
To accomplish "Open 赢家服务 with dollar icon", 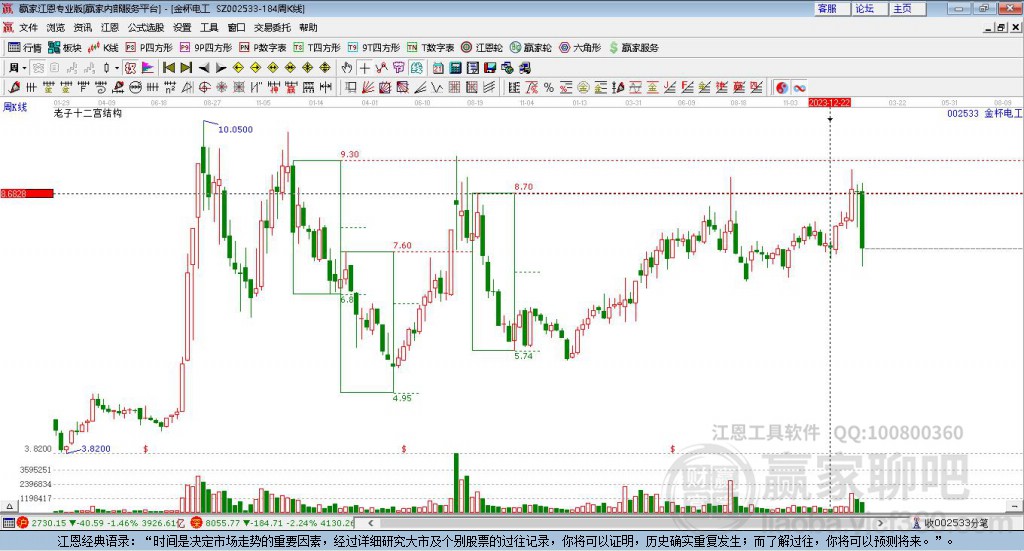I will click(x=633, y=48).
